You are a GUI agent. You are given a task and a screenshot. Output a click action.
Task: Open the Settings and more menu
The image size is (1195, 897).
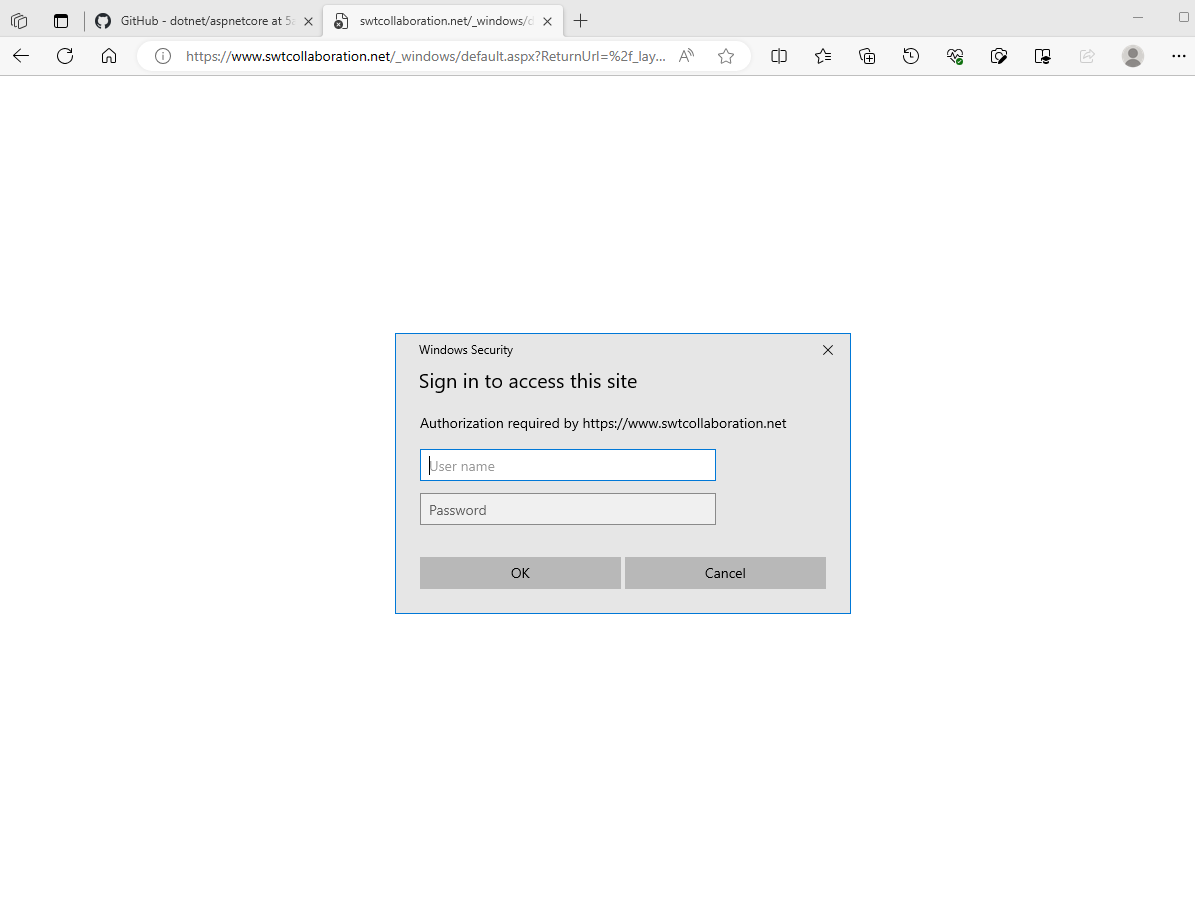1179,56
